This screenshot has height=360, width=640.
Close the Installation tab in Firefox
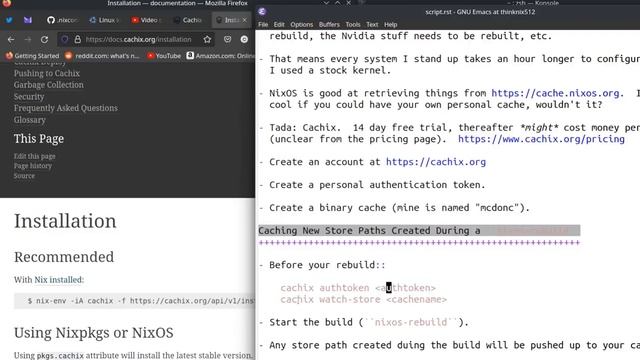pos(244,20)
